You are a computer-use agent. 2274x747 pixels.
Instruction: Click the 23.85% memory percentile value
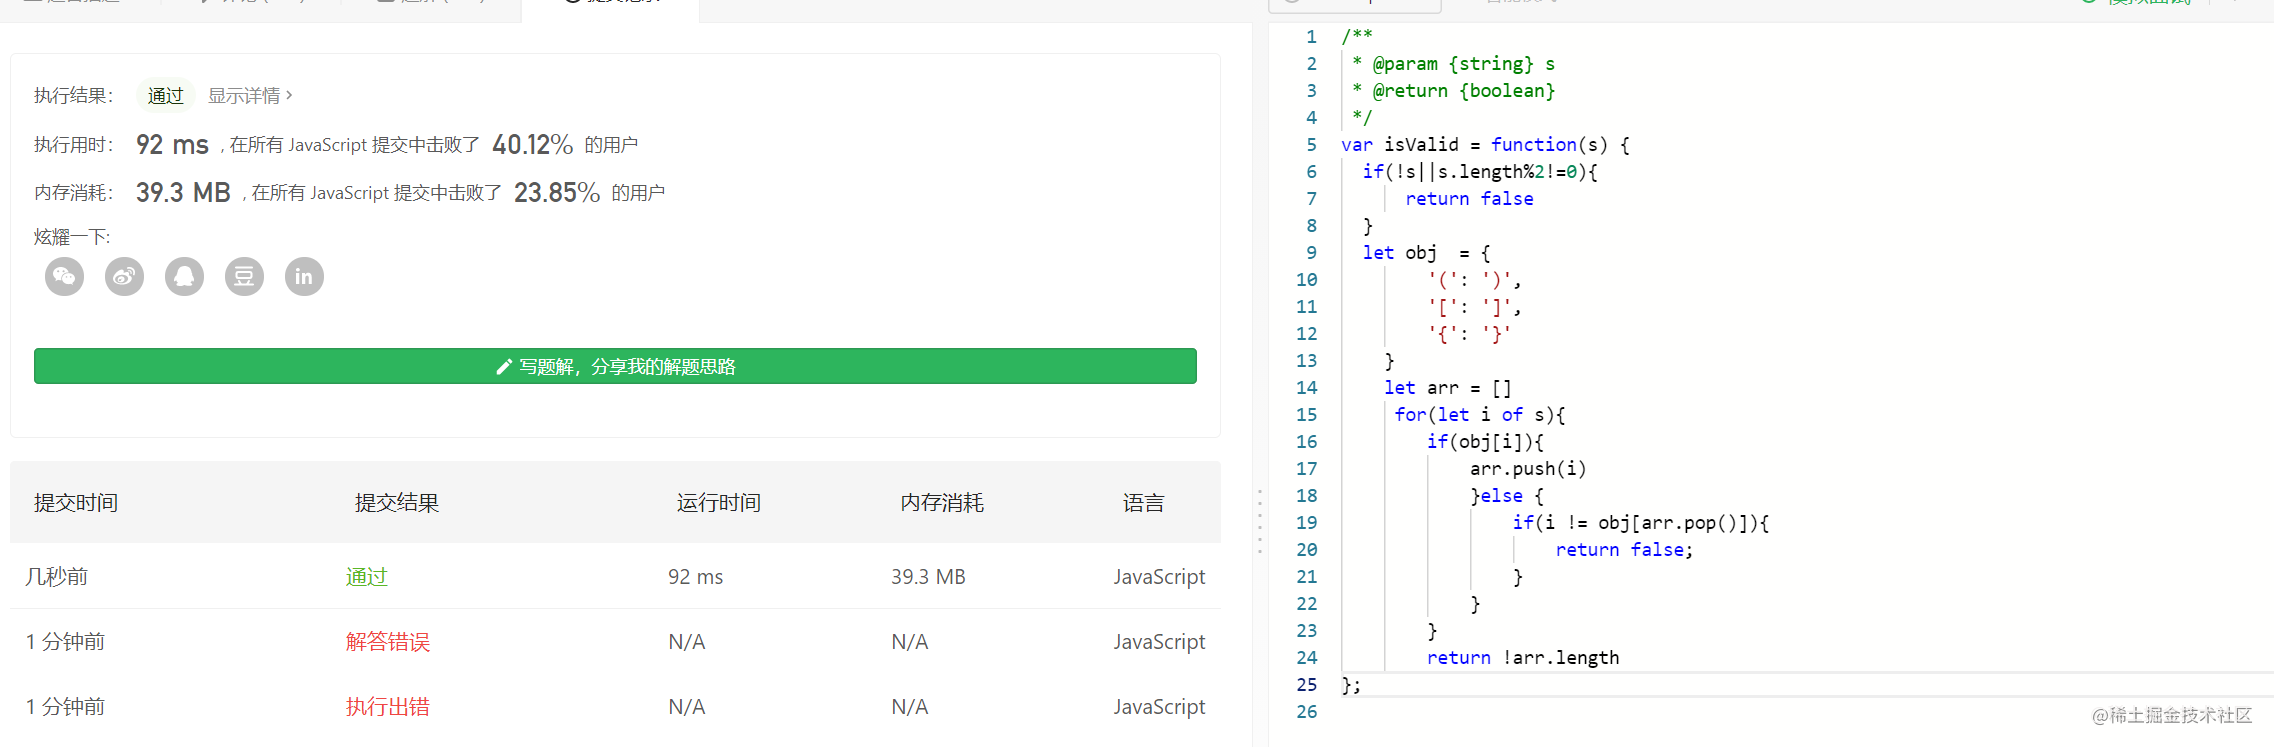tap(557, 193)
